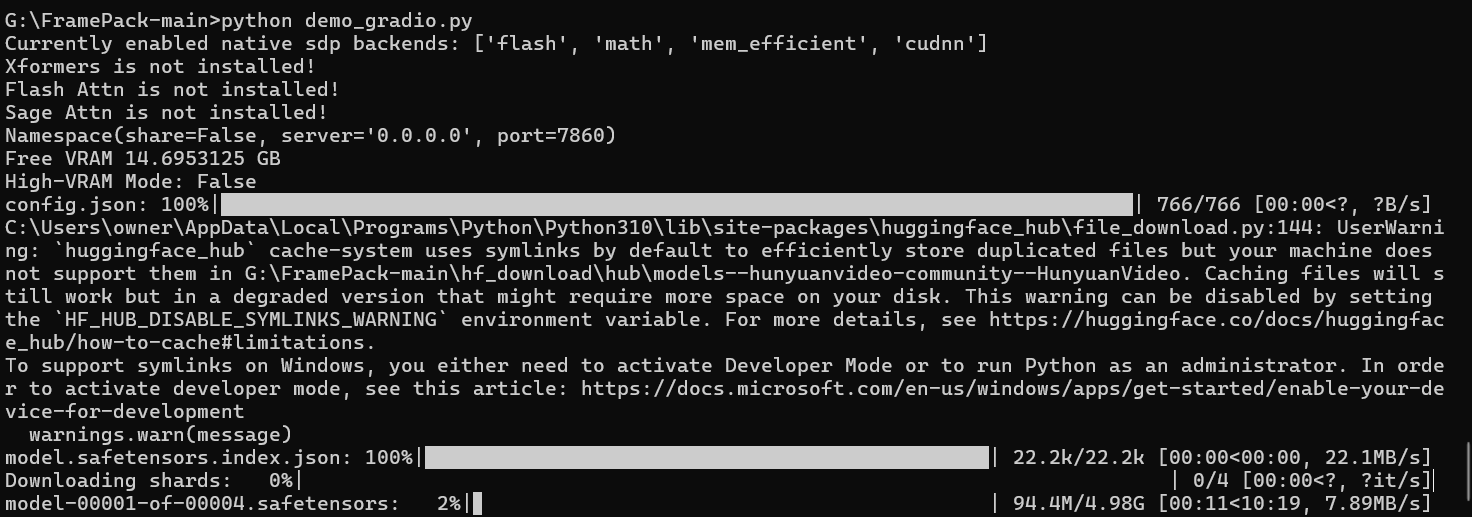Select the 'Xformers is not installed!' line
The image size is (1472, 517).
click(x=160, y=67)
